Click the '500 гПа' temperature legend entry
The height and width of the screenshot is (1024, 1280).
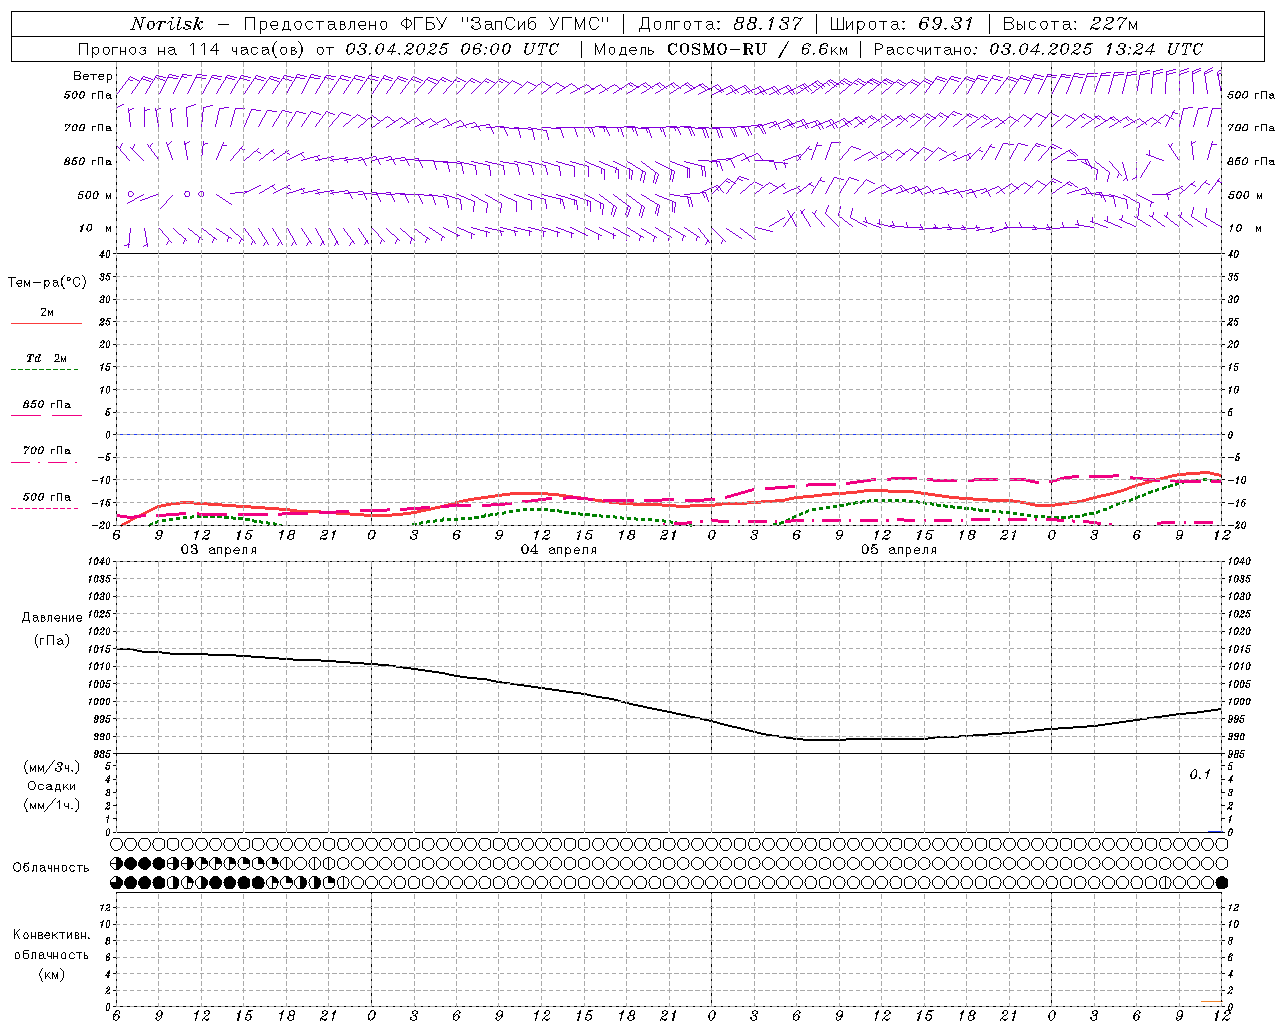tap(47, 496)
